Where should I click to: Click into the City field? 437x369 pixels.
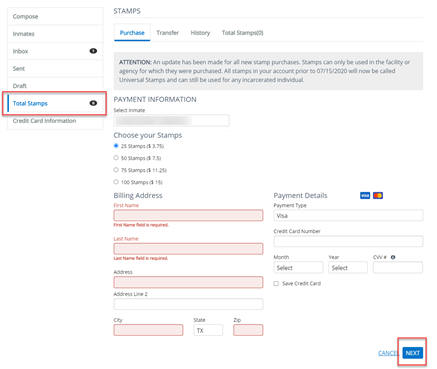coord(148,330)
